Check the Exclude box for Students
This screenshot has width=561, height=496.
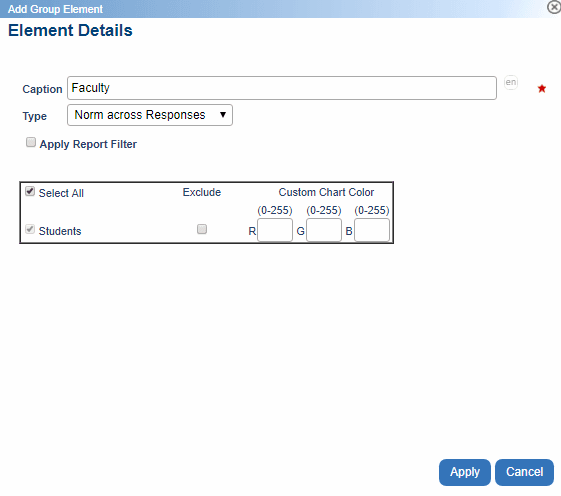tap(202, 229)
